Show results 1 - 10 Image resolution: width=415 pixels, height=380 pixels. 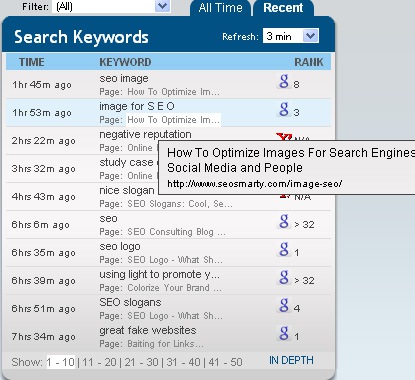pos(61,362)
